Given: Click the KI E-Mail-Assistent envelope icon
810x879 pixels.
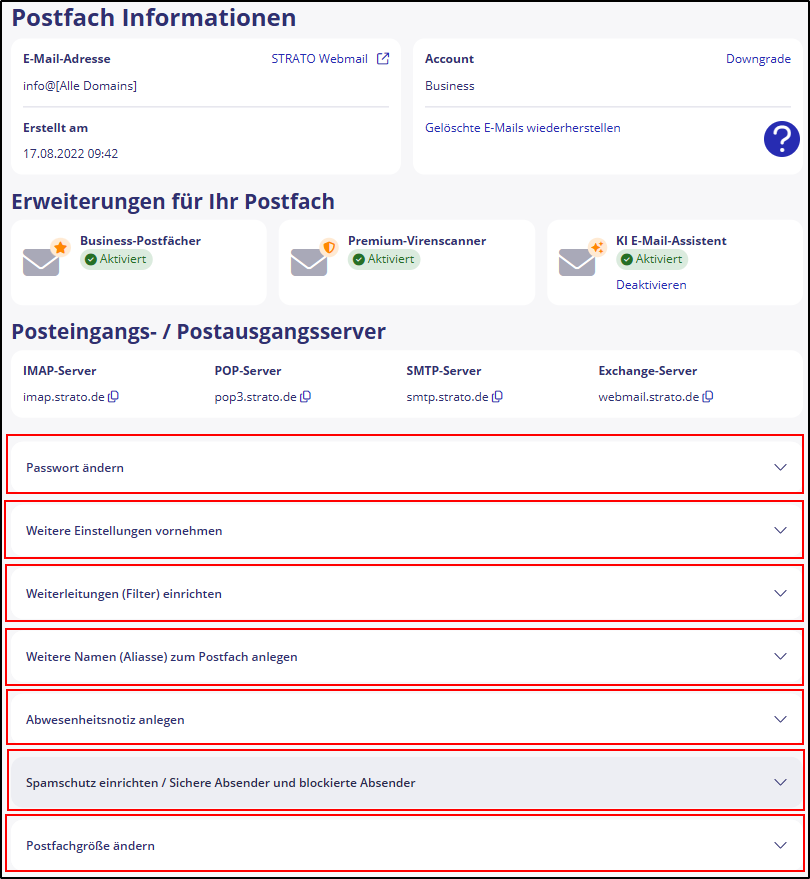Looking at the screenshot, I should 580,259.
